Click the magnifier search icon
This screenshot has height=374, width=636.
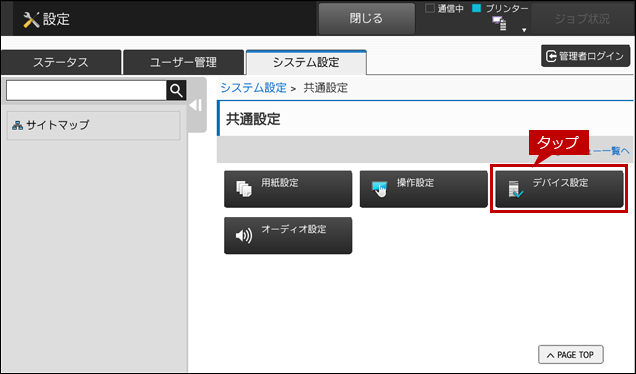[176, 90]
